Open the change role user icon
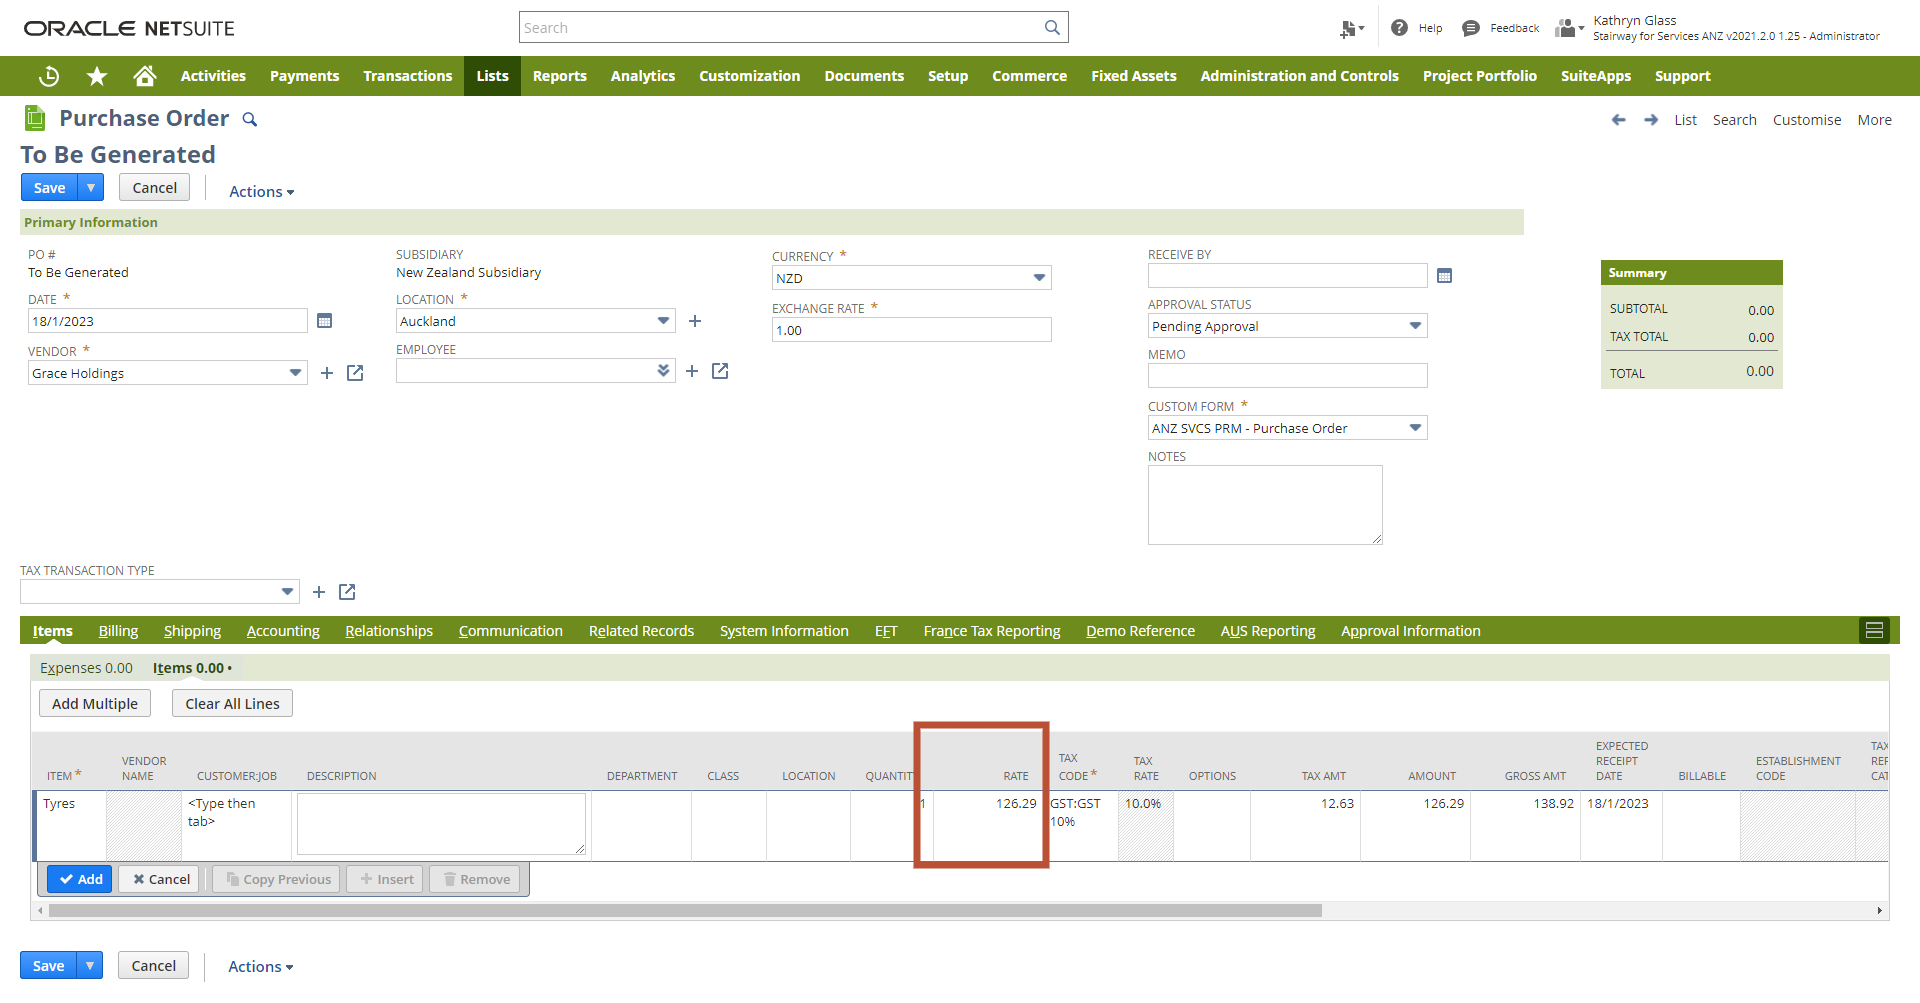The height and width of the screenshot is (1003, 1920). click(x=1568, y=28)
